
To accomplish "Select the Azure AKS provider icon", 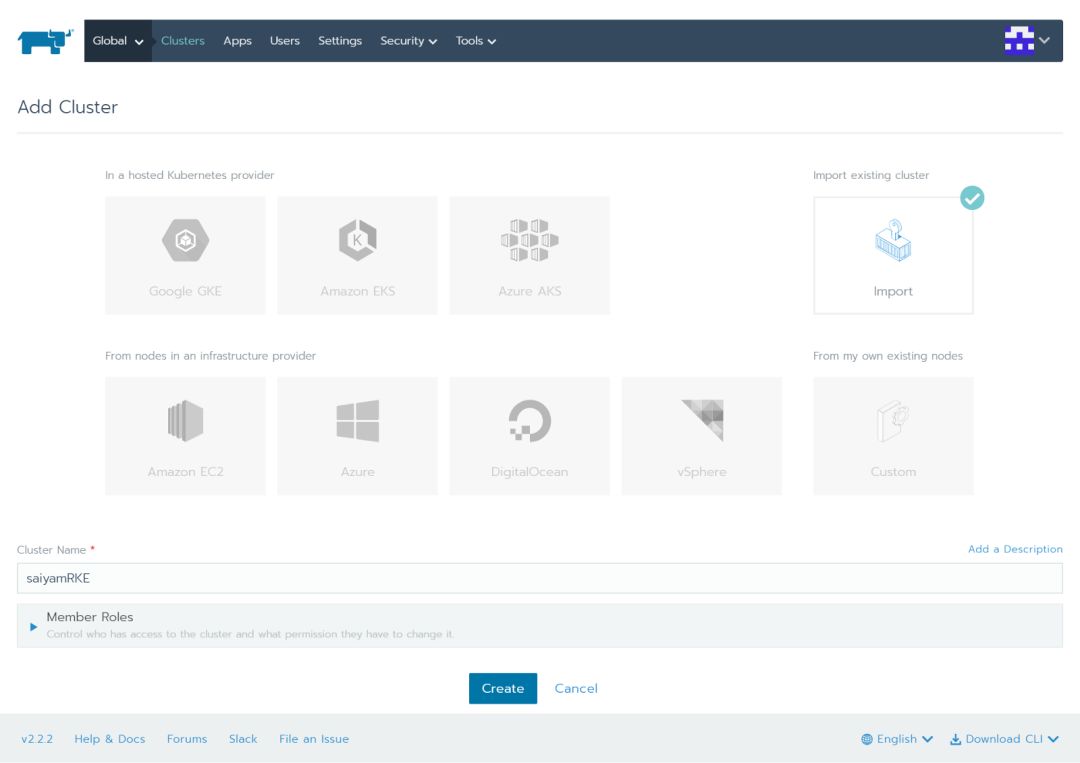I will pyautogui.click(x=530, y=240).
